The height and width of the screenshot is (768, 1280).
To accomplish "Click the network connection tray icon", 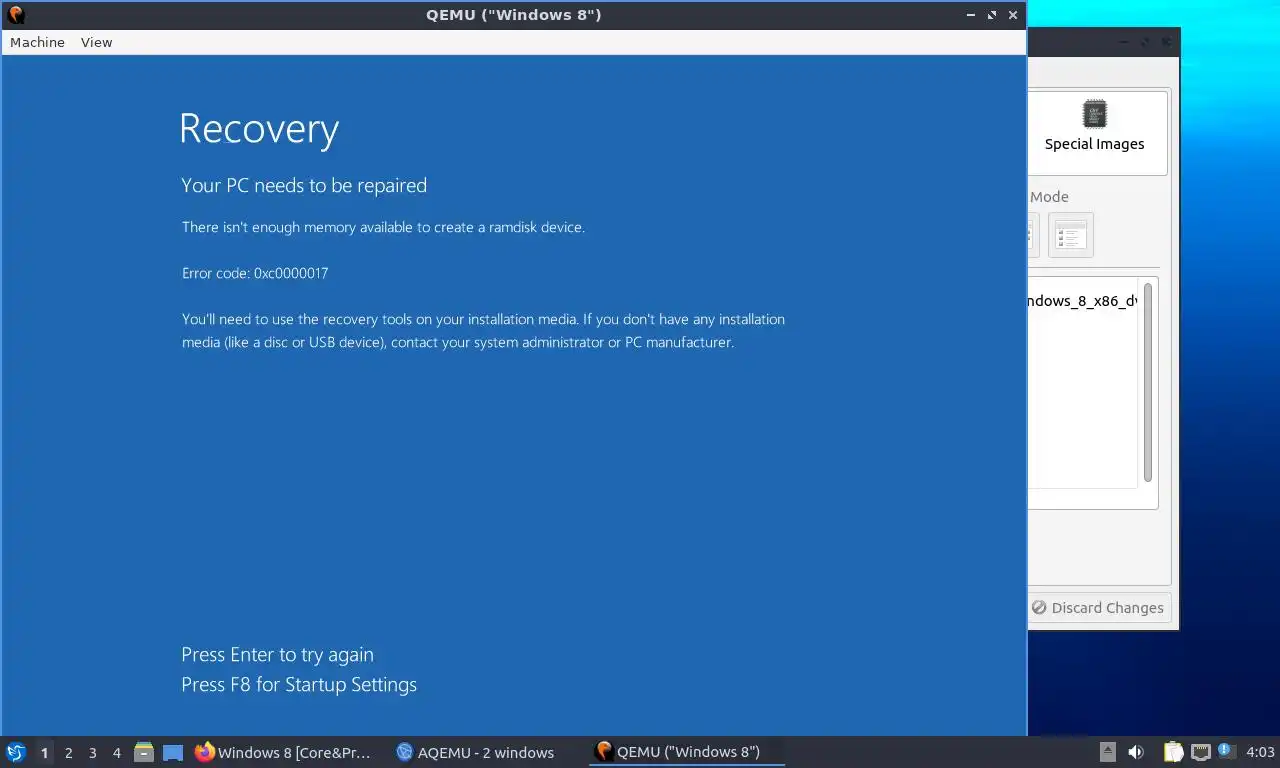I will click(x=1201, y=752).
